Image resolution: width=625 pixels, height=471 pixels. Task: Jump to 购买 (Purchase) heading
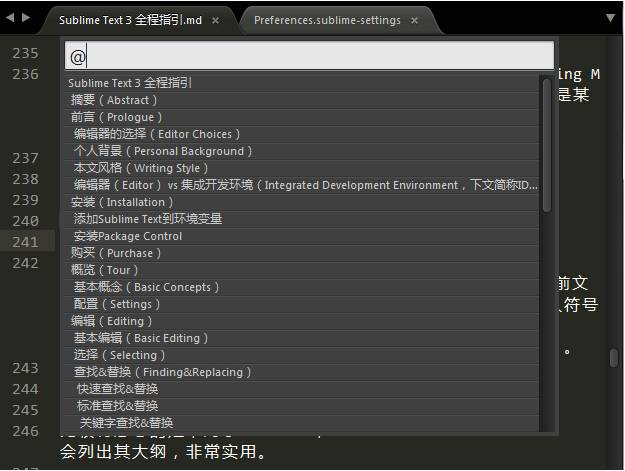(301, 253)
